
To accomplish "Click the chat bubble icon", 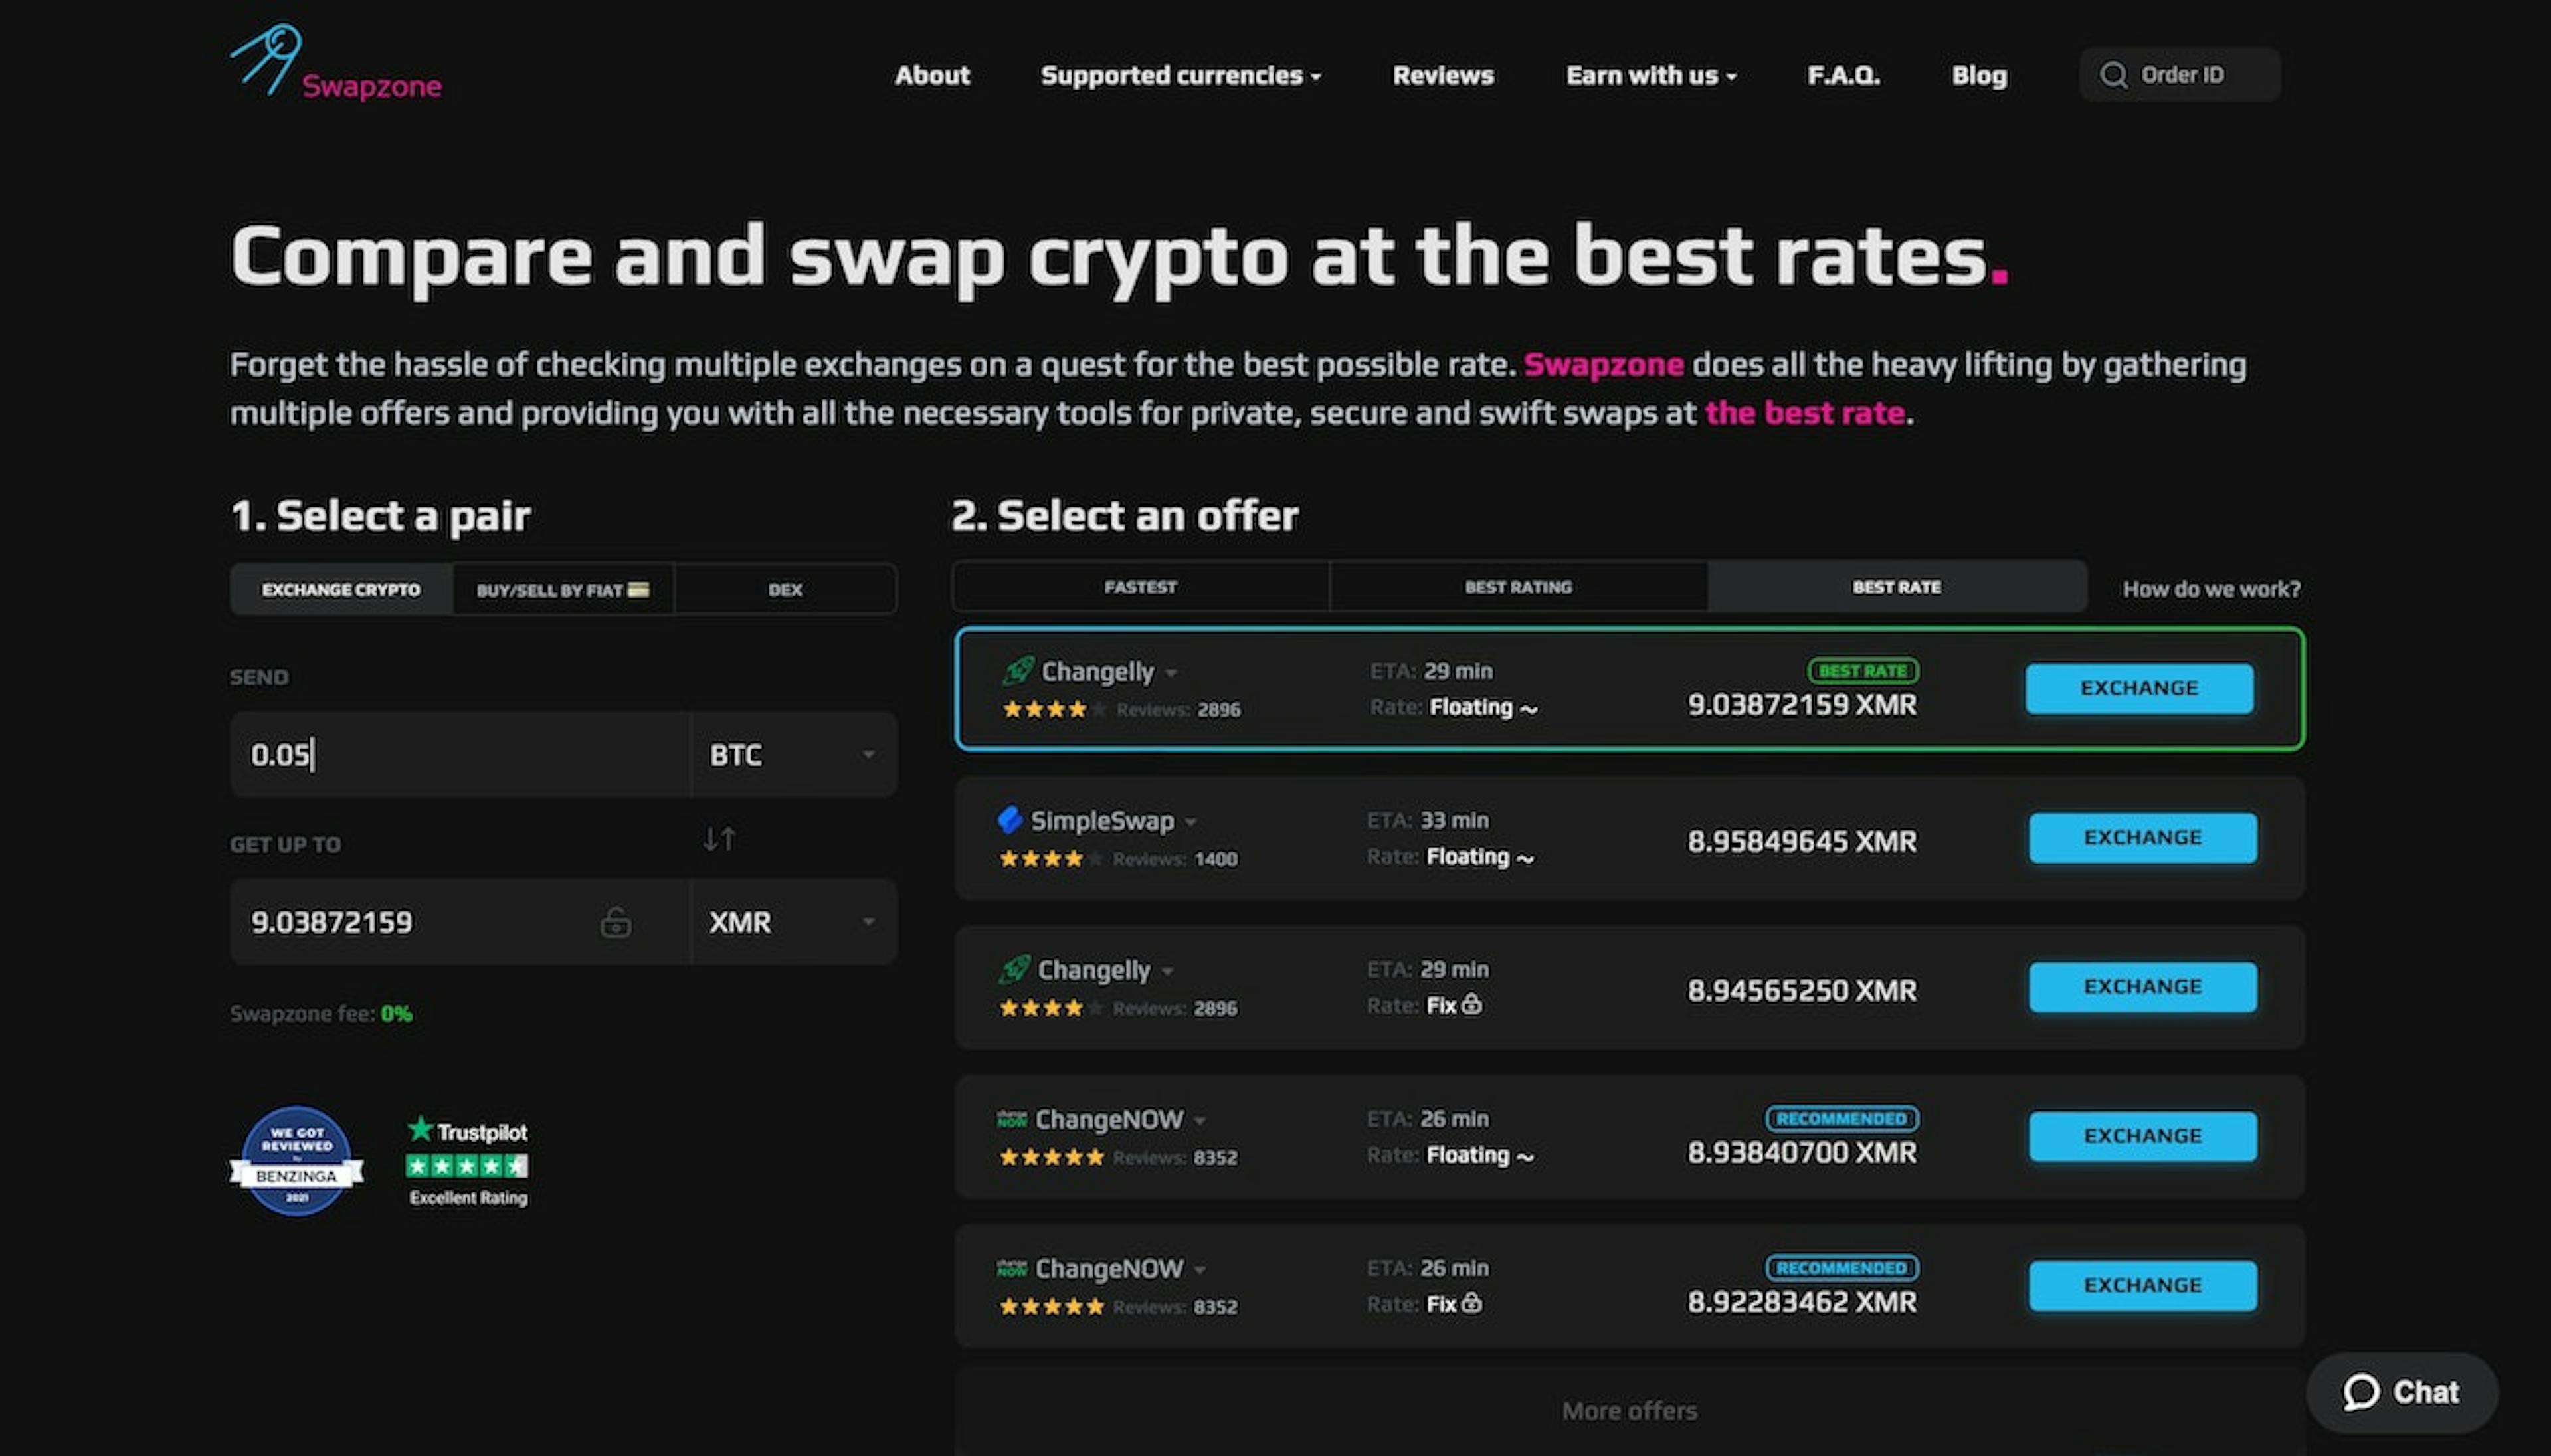I will click(x=2361, y=1392).
